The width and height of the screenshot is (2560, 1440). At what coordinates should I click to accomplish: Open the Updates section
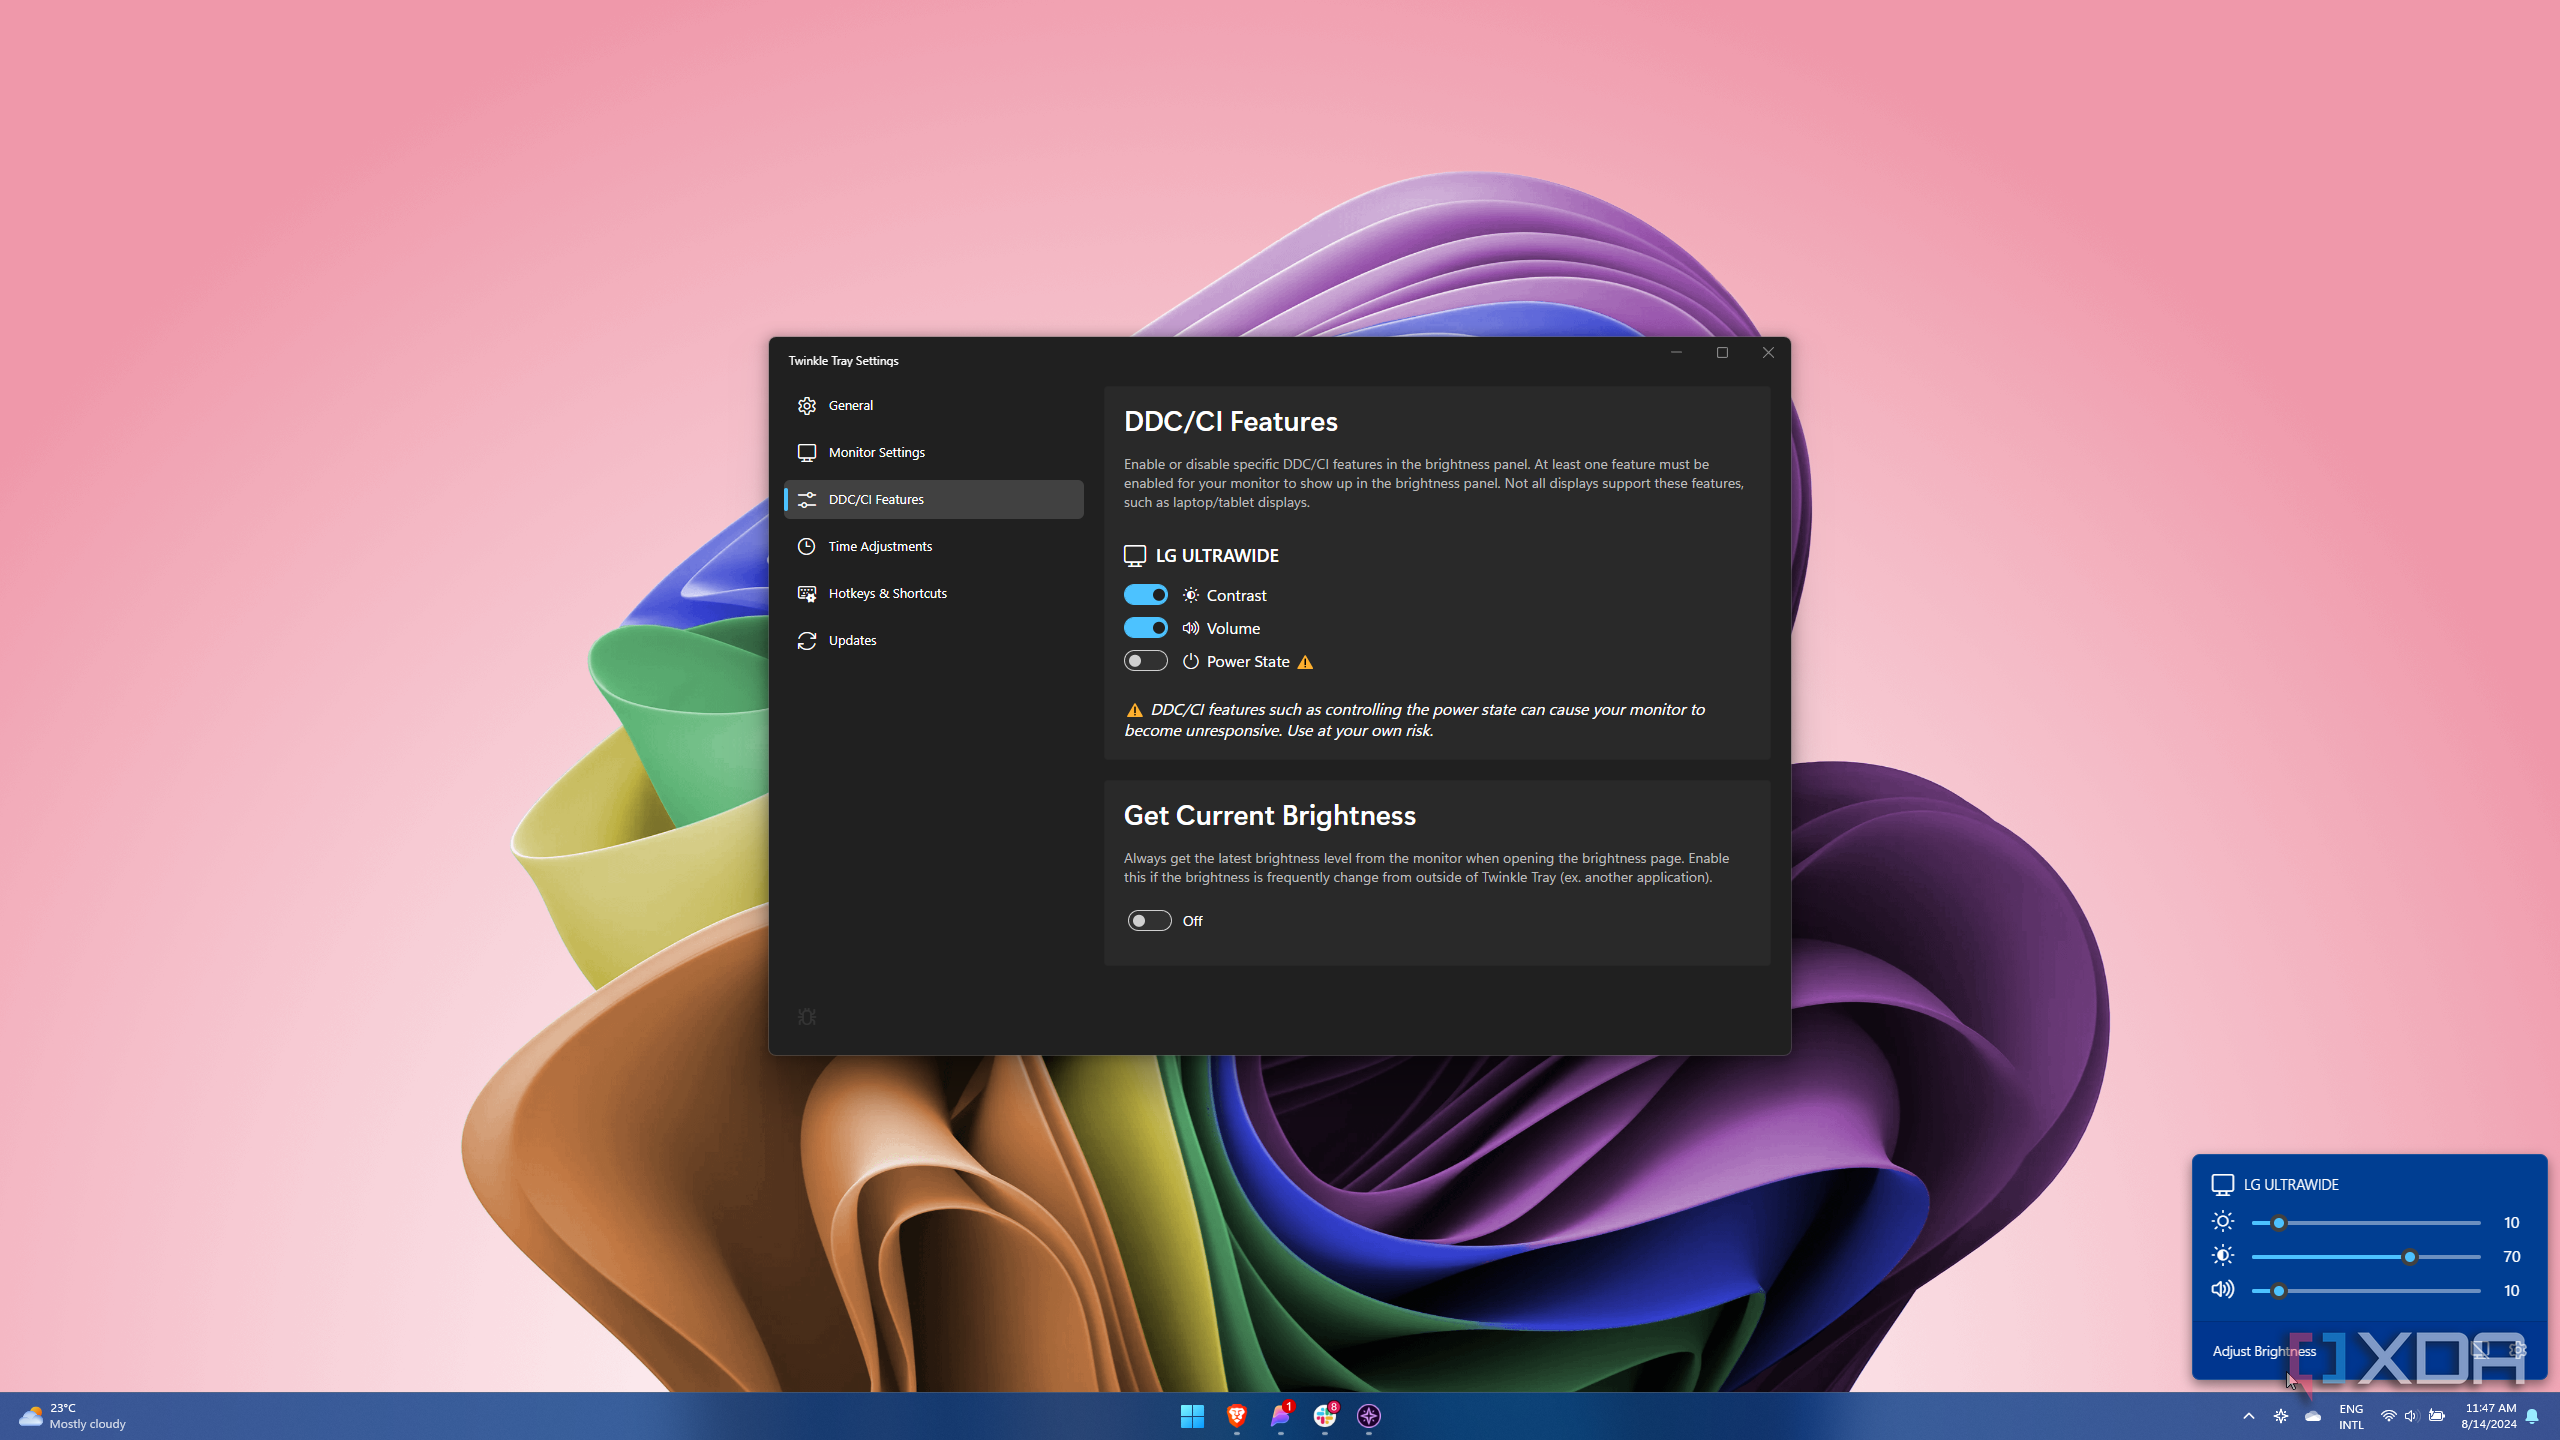pos(934,640)
